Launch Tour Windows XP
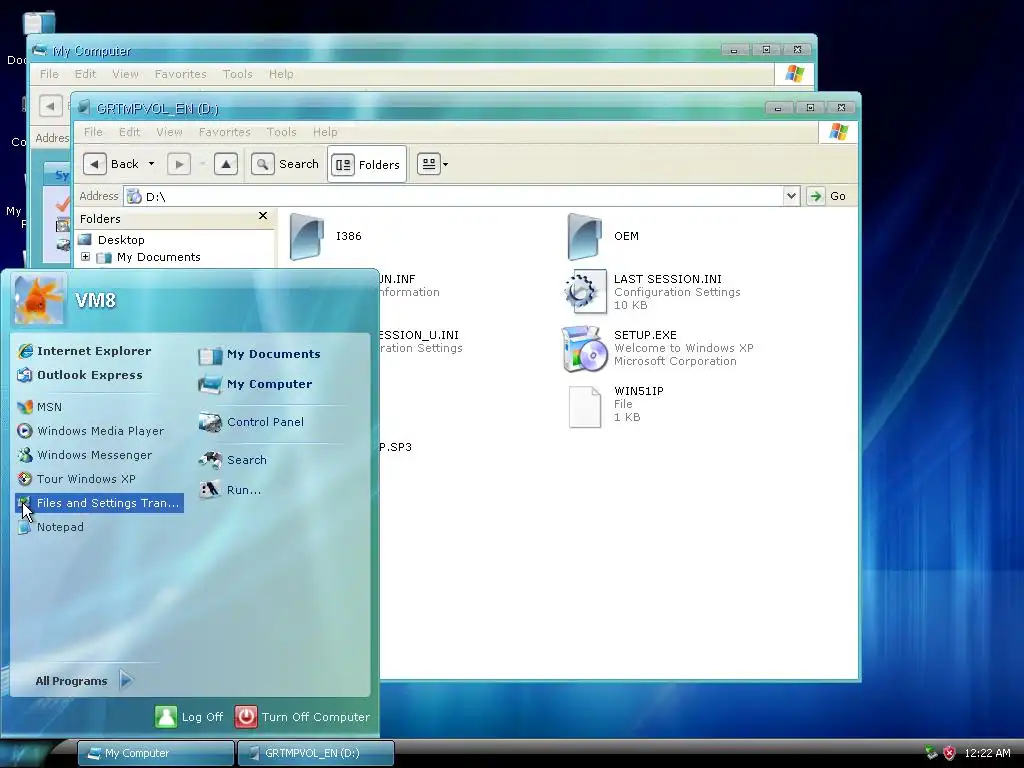 (x=77, y=479)
